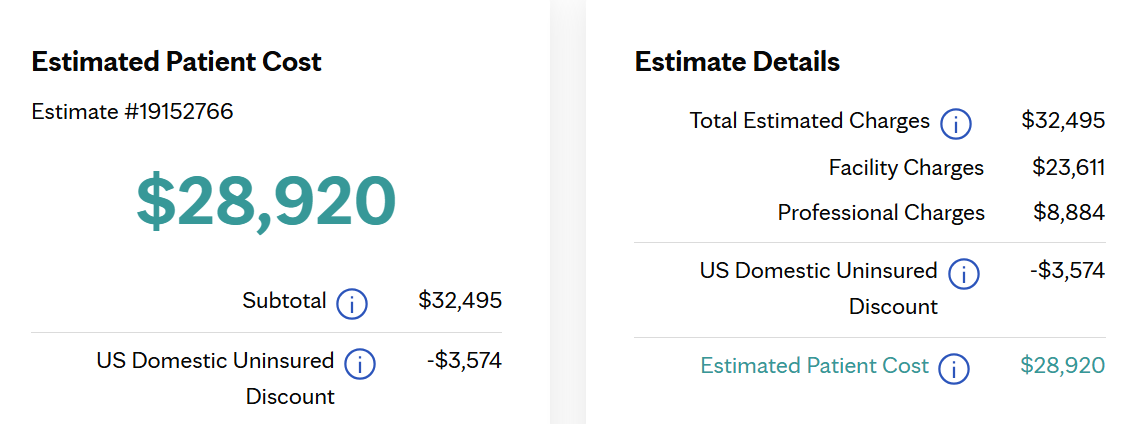The height and width of the screenshot is (424, 1135).
Task: Click the Total Estimated Charges label
Action: 809,121
